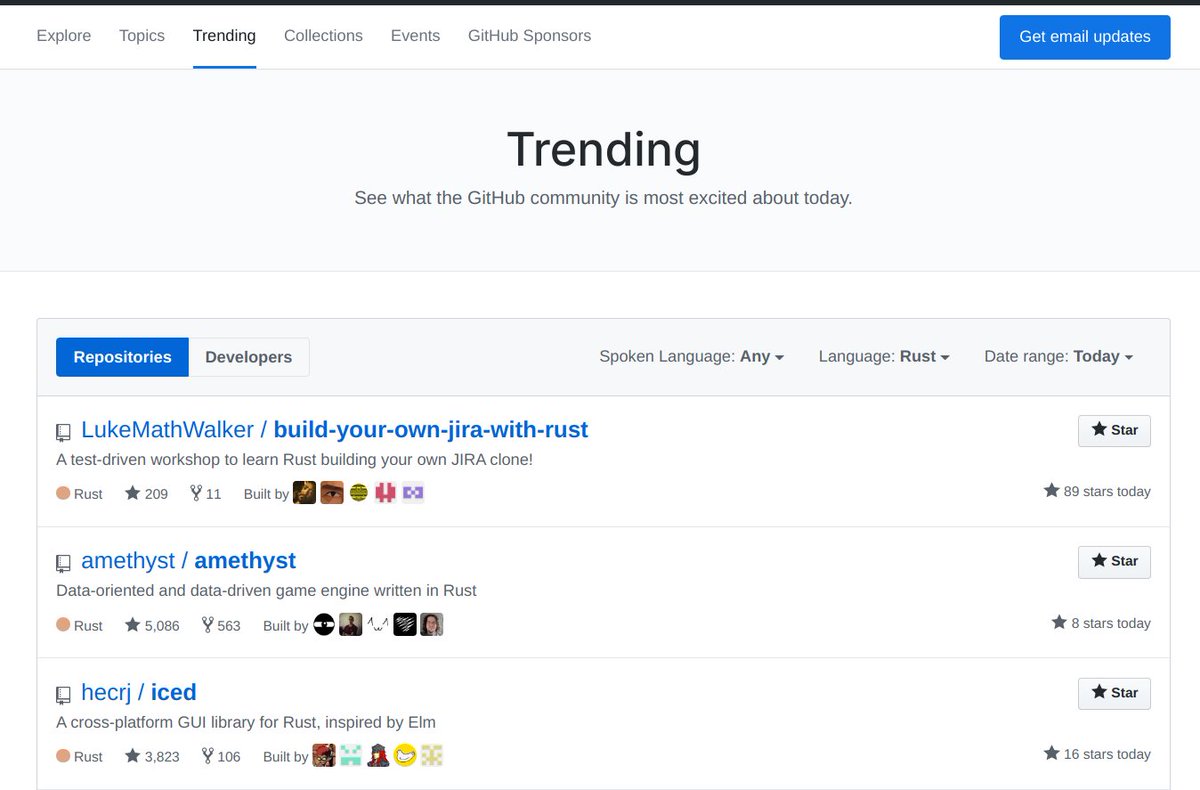Click the '89 stars today' text
The width and height of the screenshot is (1200, 790).
click(1097, 491)
